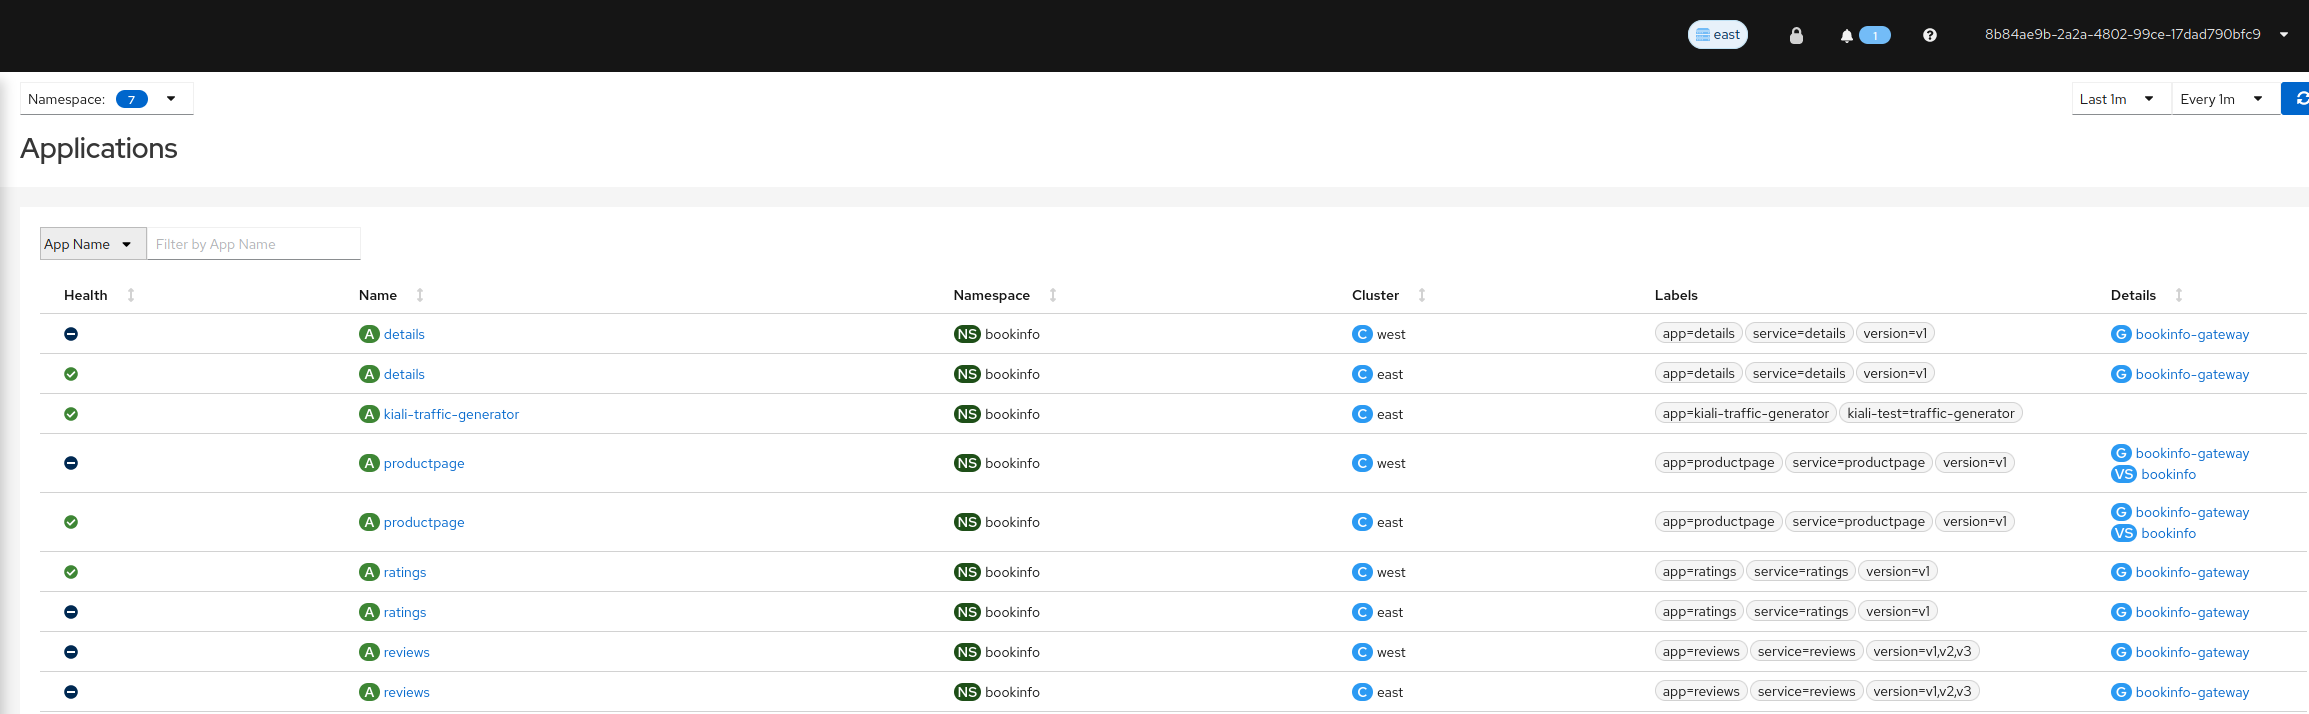Open the Namespace selector dropdown
This screenshot has height=714, width=2309.
(106, 99)
